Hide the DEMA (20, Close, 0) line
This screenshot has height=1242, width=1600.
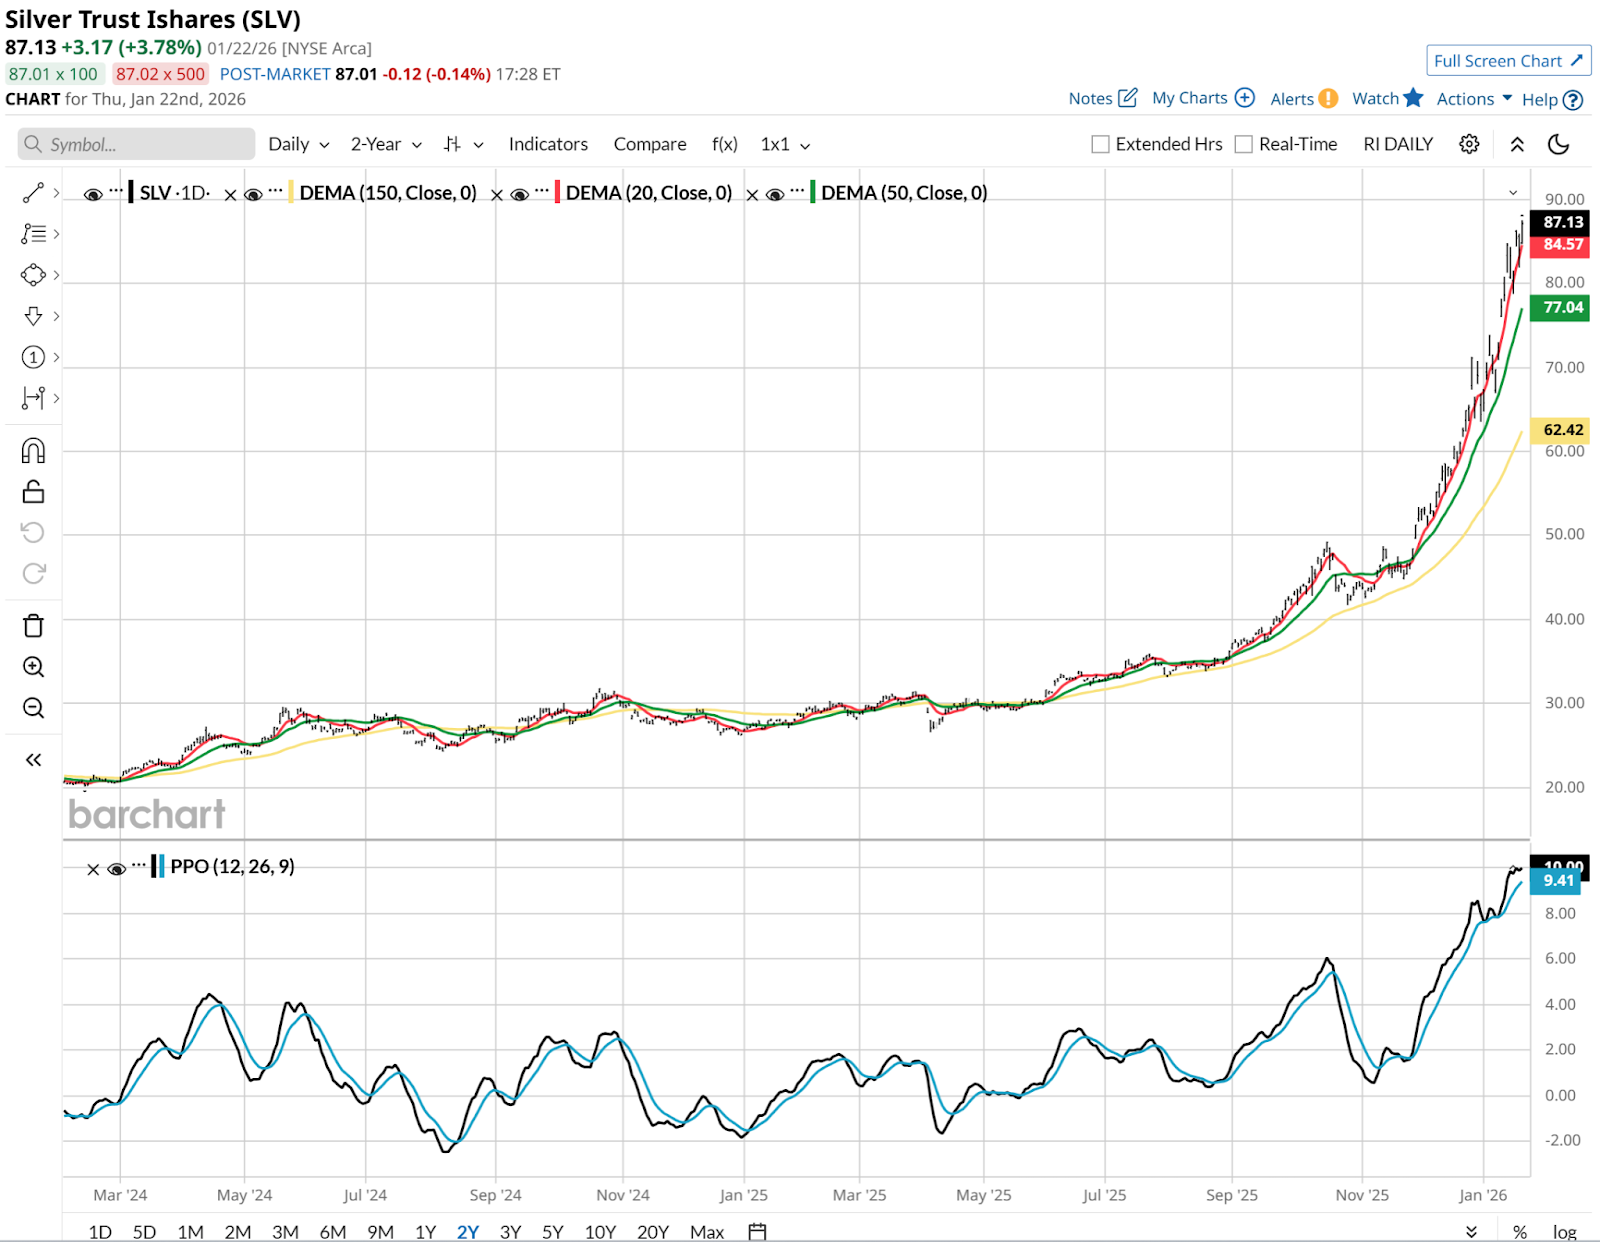[519, 194]
